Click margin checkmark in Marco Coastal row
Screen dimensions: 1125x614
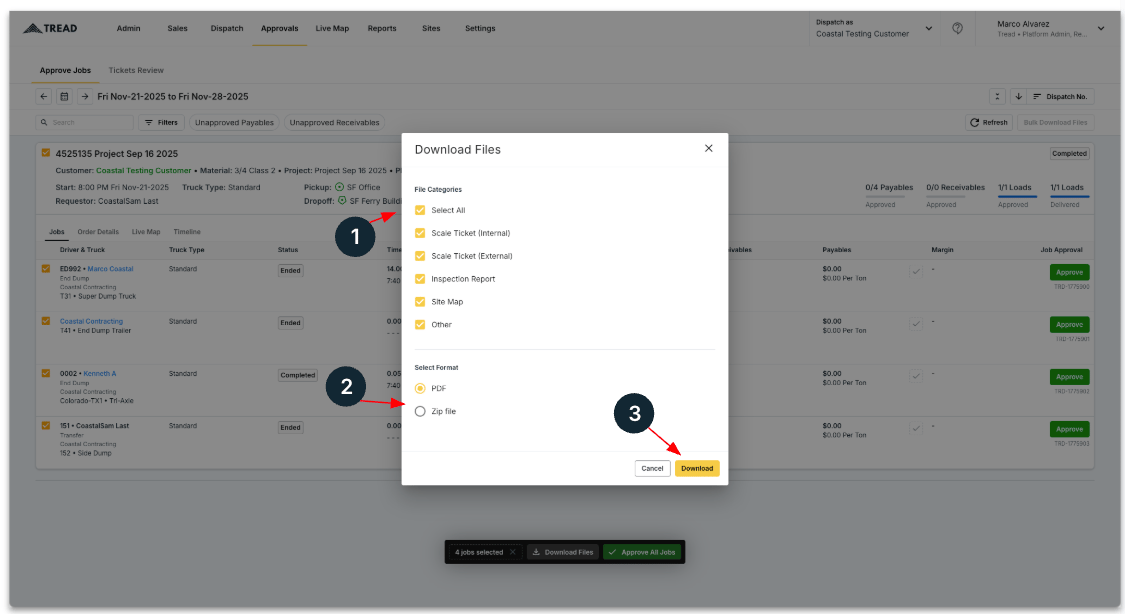coord(915,271)
